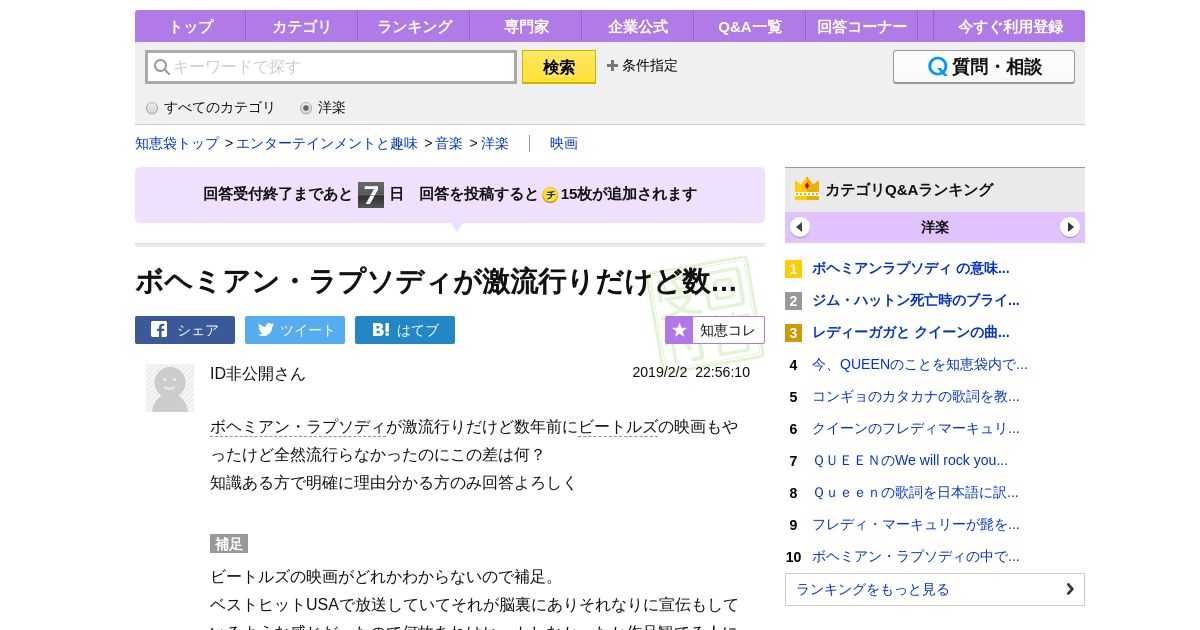This screenshot has width=1200, height=630.
Task: Bookmark with はてブ button
Action: [405, 330]
